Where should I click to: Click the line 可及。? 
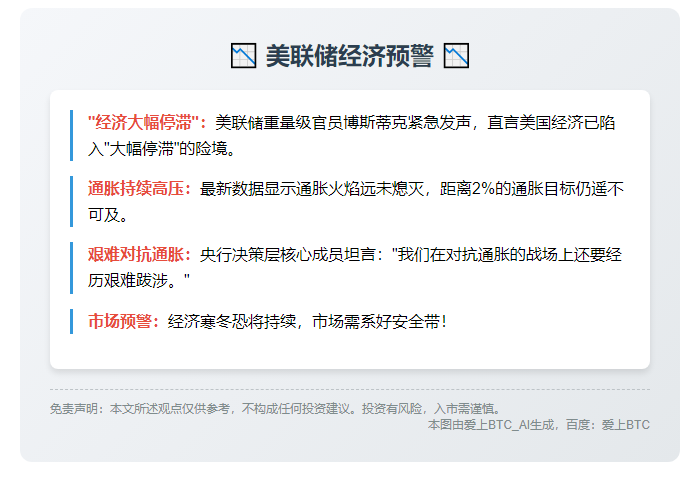(108, 215)
